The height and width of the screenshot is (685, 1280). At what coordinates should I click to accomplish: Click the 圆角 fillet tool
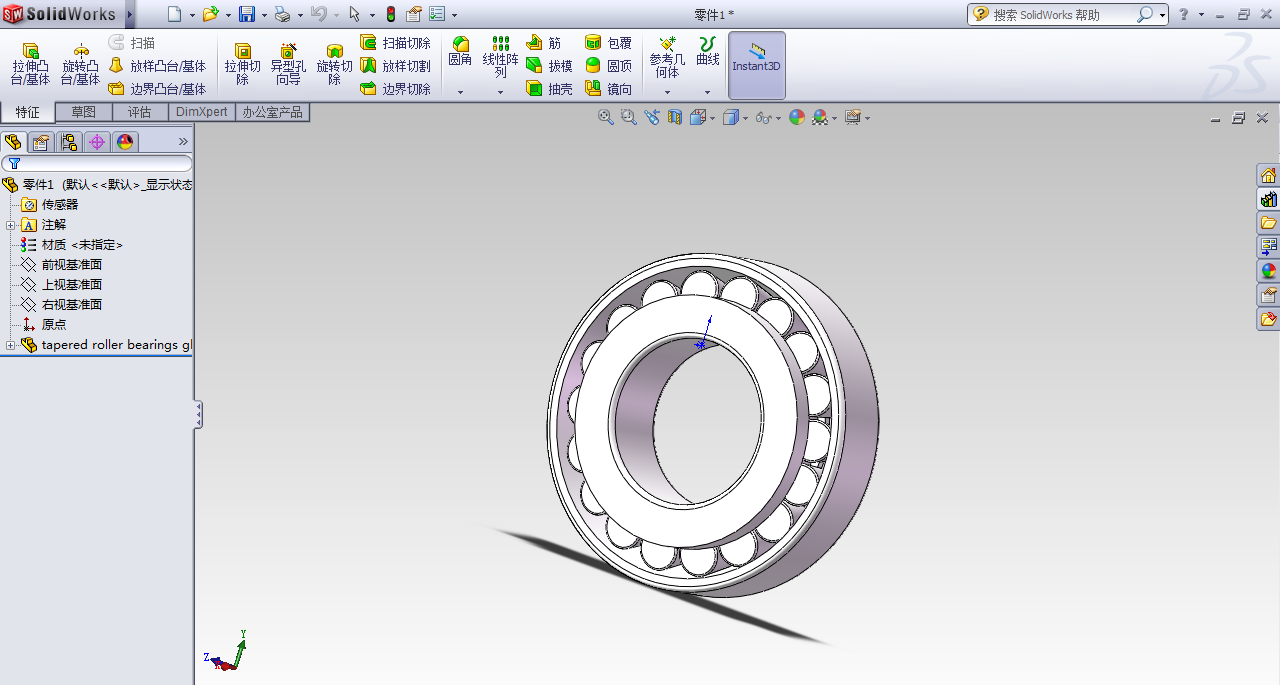point(460,52)
